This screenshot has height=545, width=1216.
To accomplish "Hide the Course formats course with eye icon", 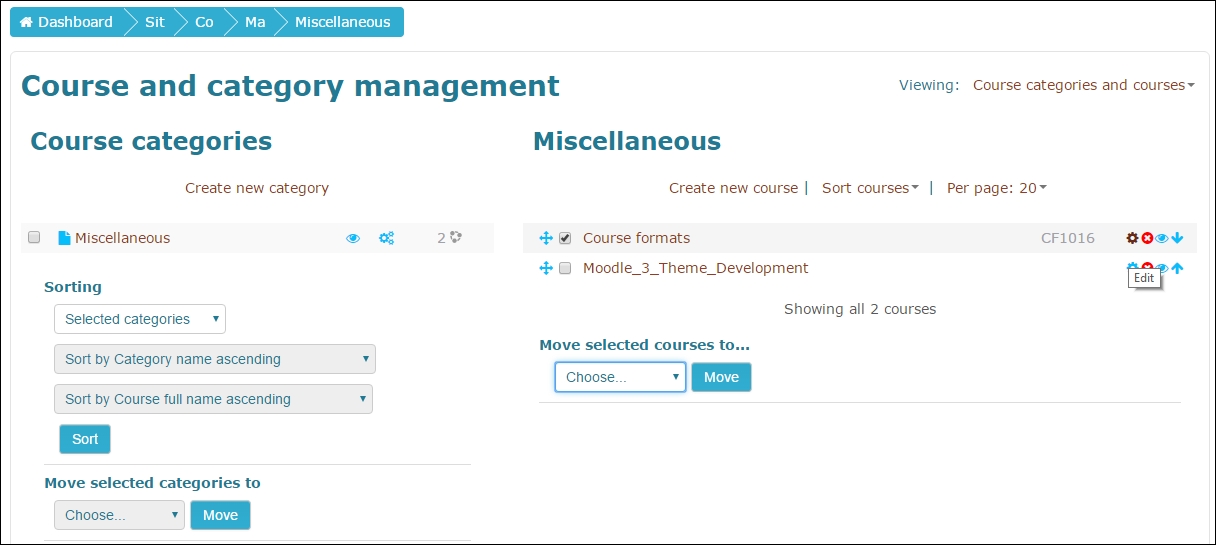I will click(1162, 238).
